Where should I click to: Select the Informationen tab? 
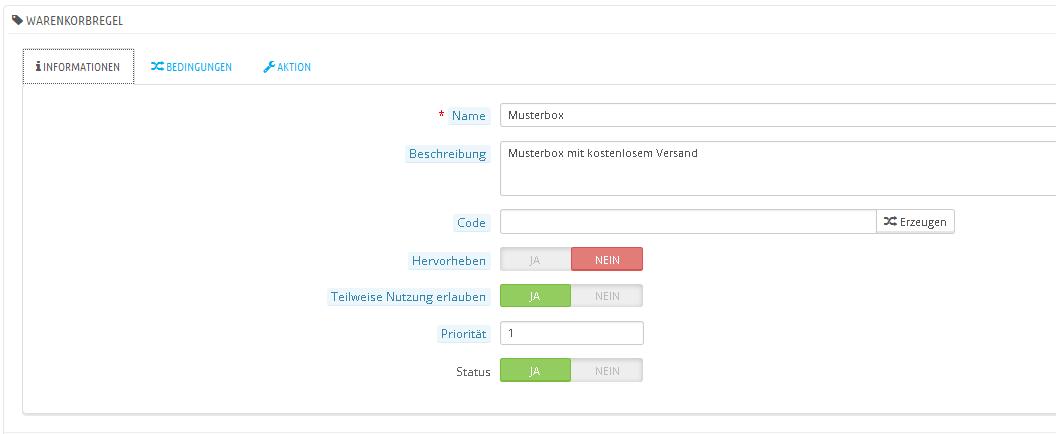(x=78, y=67)
